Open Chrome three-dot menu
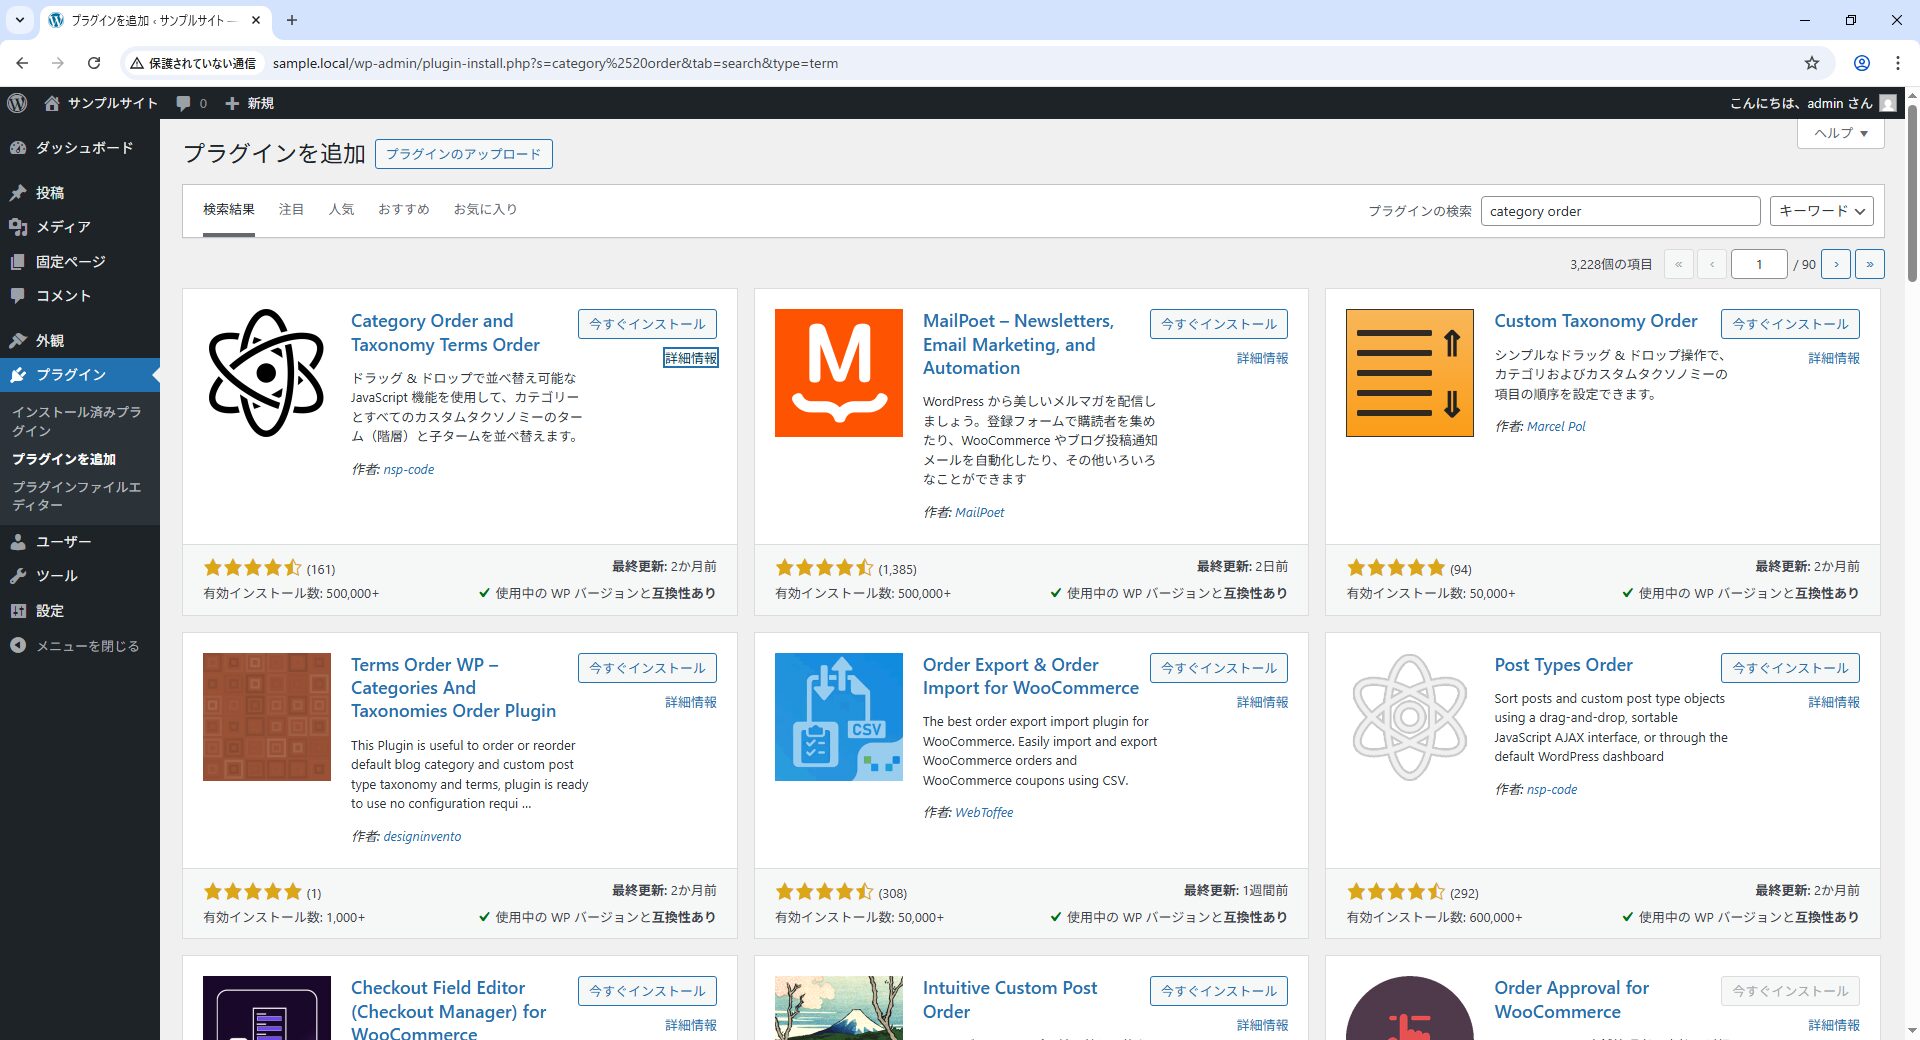The height and width of the screenshot is (1040, 1920). point(1897,63)
